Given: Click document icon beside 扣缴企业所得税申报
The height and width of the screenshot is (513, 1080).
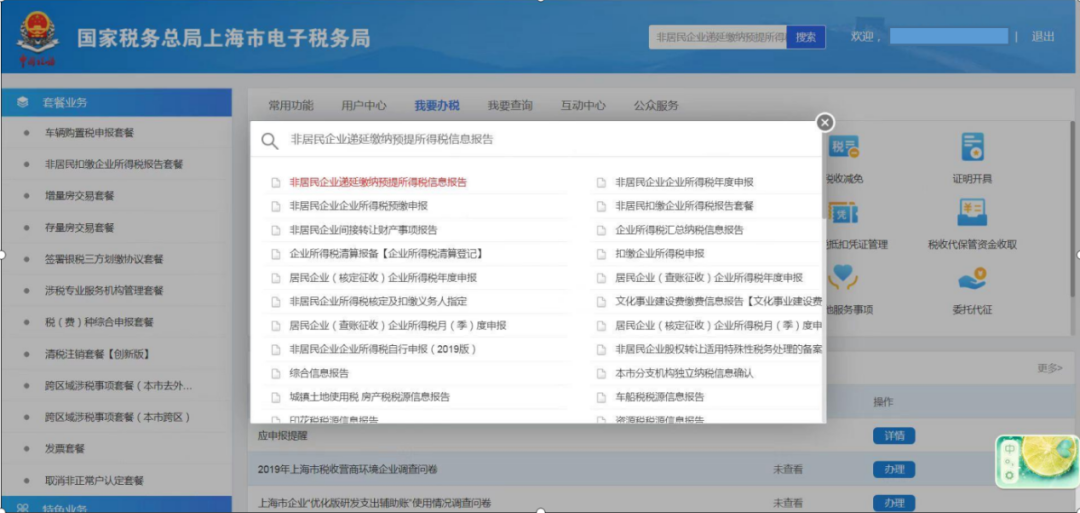Looking at the screenshot, I should tap(601, 254).
